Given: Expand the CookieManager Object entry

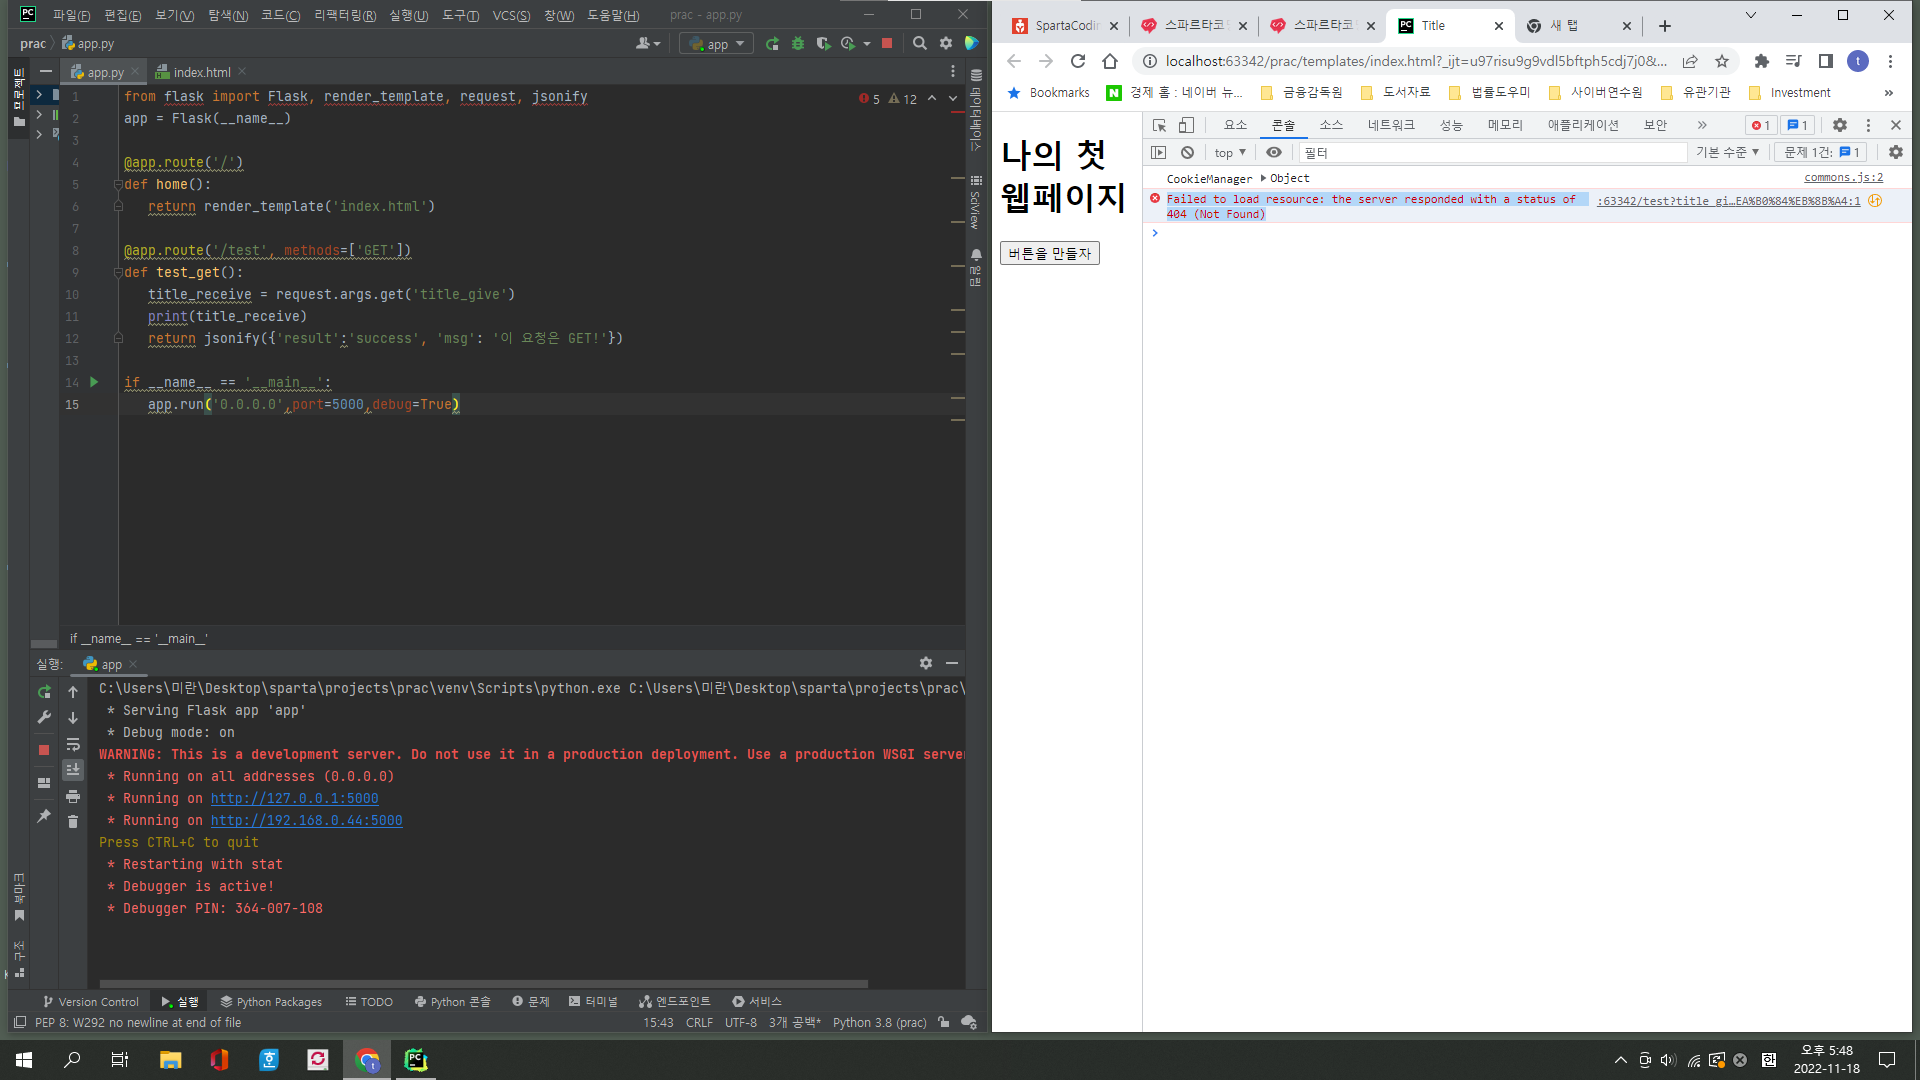Looking at the screenshot, I should (1263, 178).
